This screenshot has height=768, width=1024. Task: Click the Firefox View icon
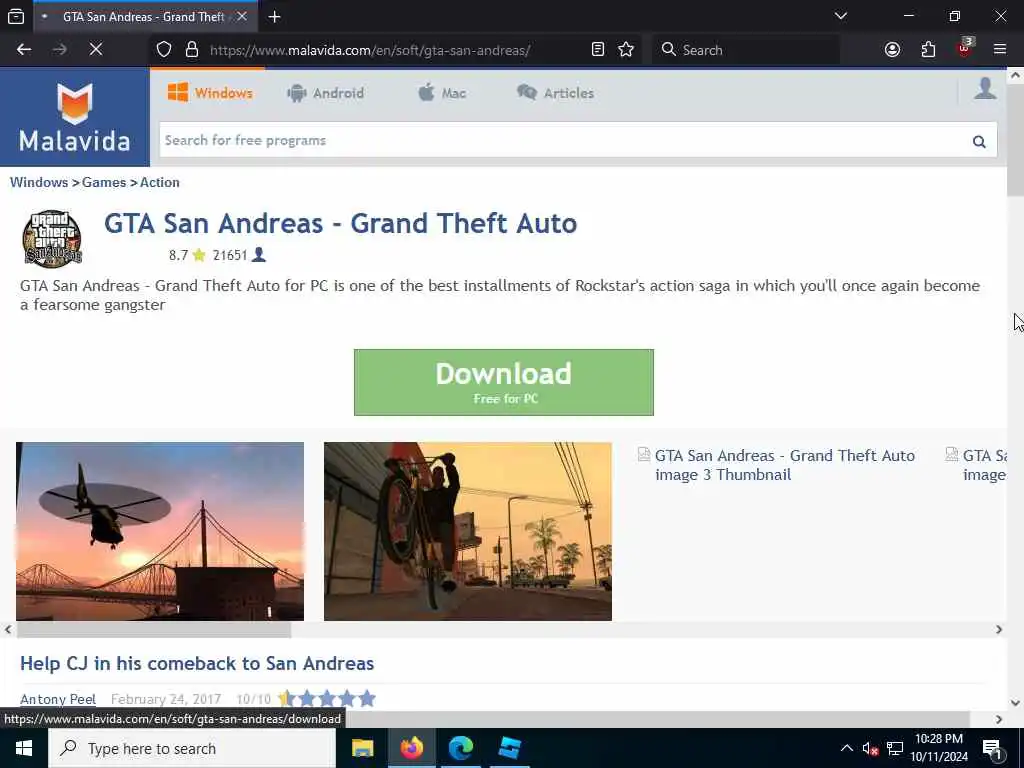[16, 16]
